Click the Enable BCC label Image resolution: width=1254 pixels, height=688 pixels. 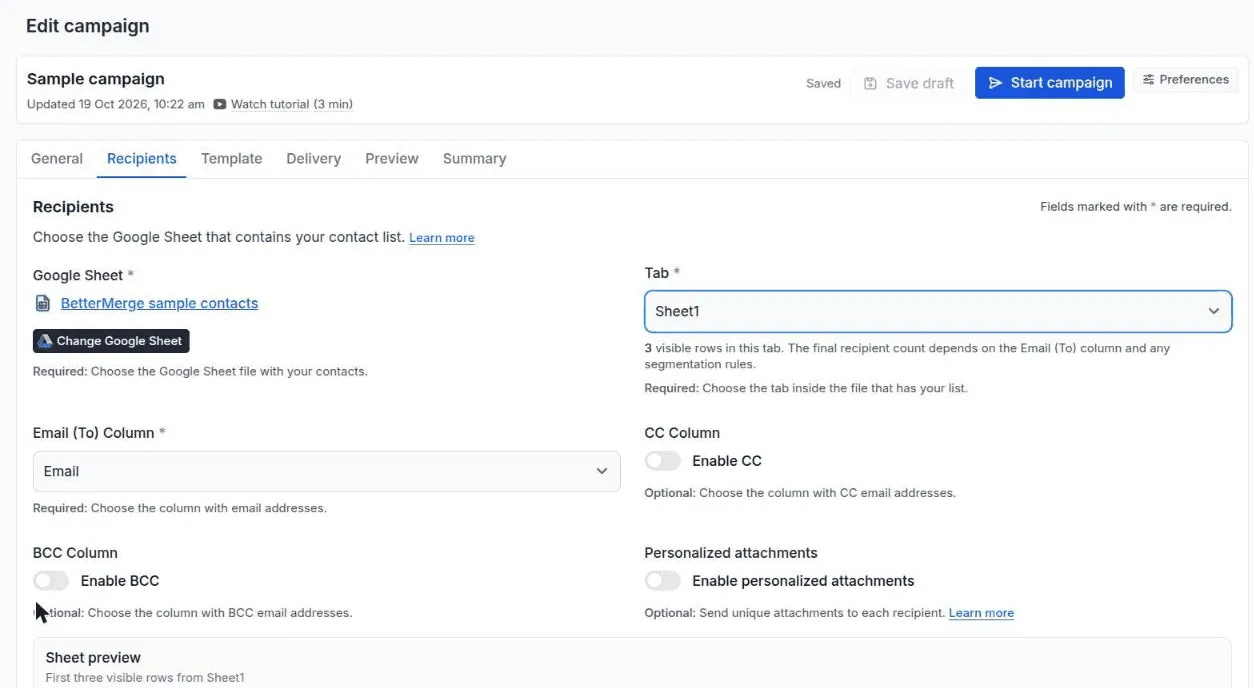pos(120,581)
